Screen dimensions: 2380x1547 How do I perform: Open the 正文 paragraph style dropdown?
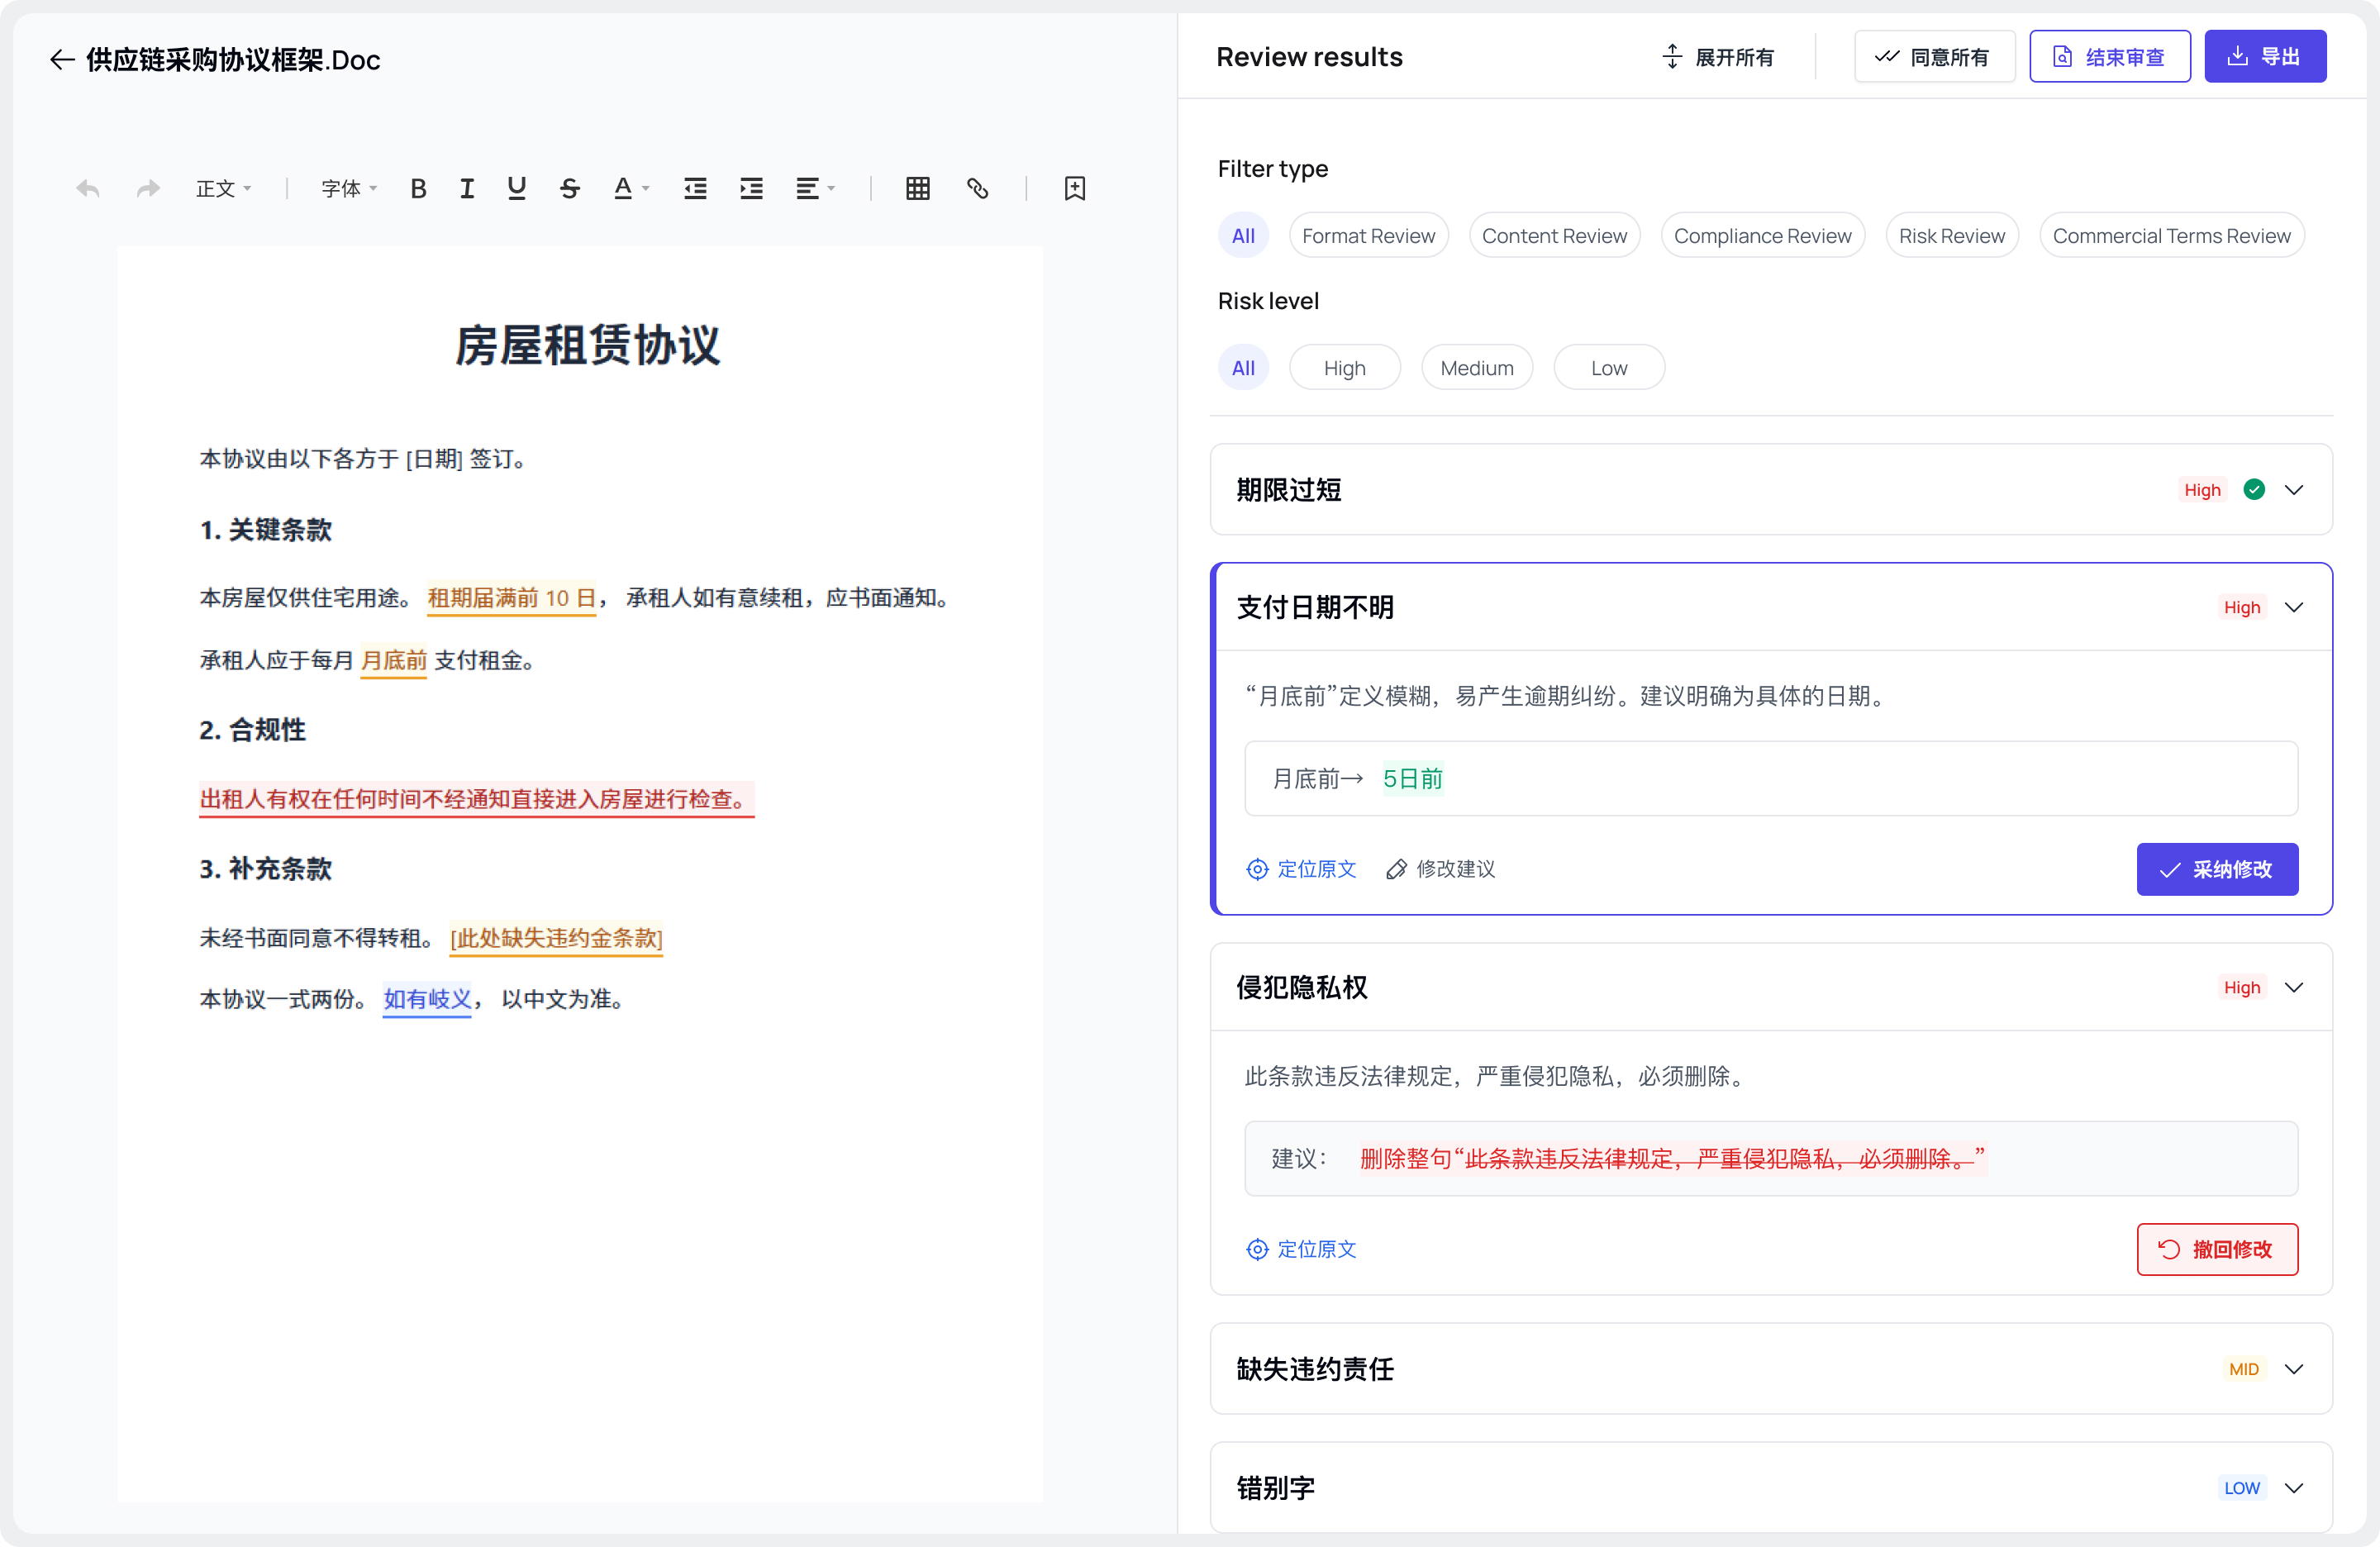223,188
